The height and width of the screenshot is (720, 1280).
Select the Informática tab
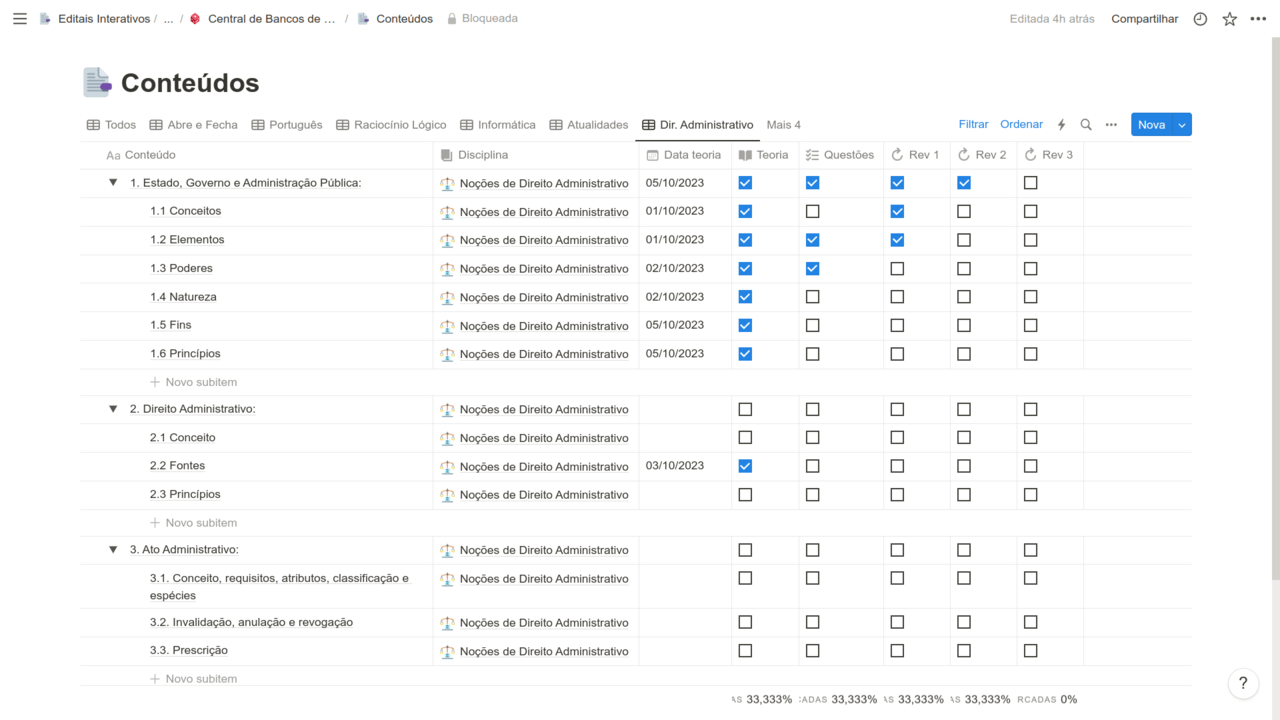498,125
